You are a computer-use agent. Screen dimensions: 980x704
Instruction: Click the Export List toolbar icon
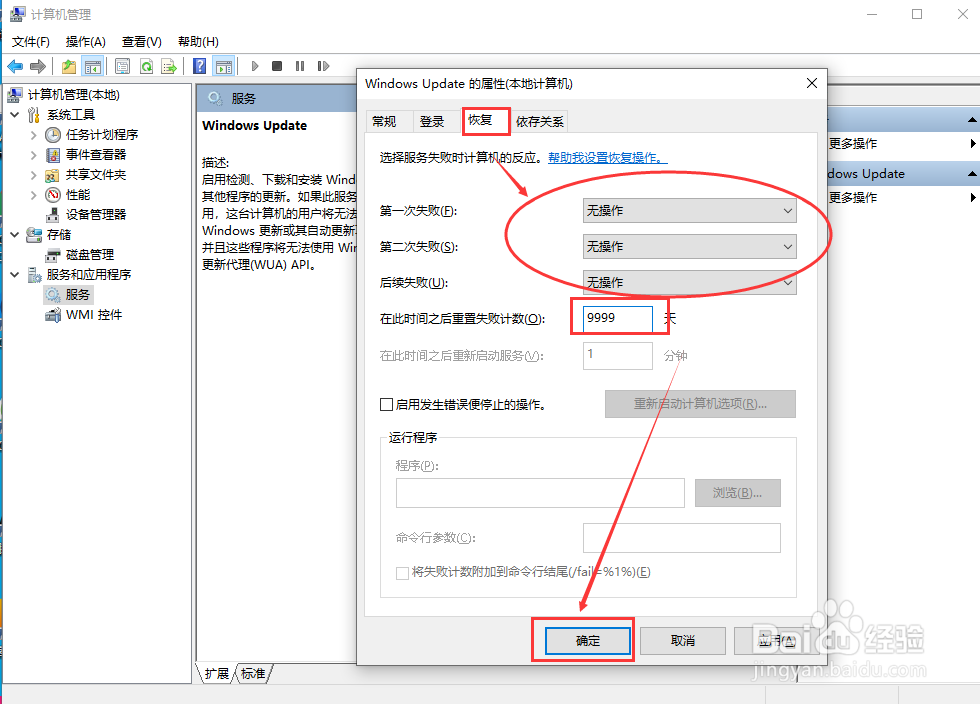click(x=169, y=66)
